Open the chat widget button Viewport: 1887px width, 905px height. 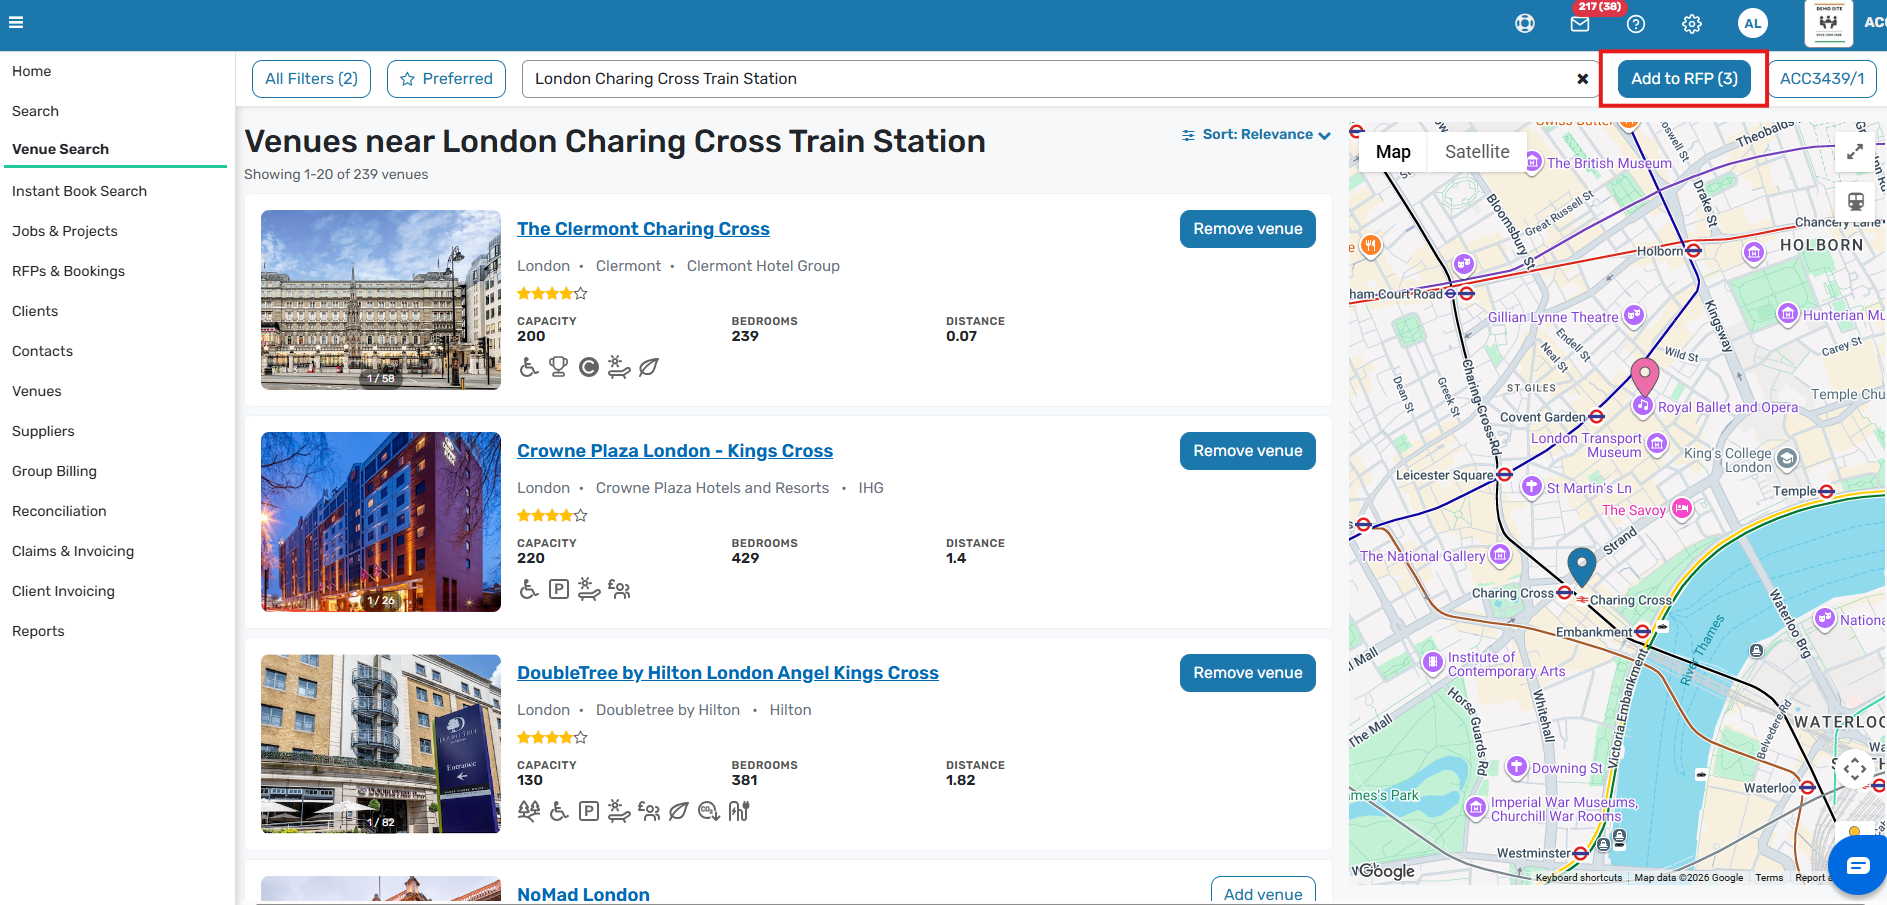pos(1858,865)
